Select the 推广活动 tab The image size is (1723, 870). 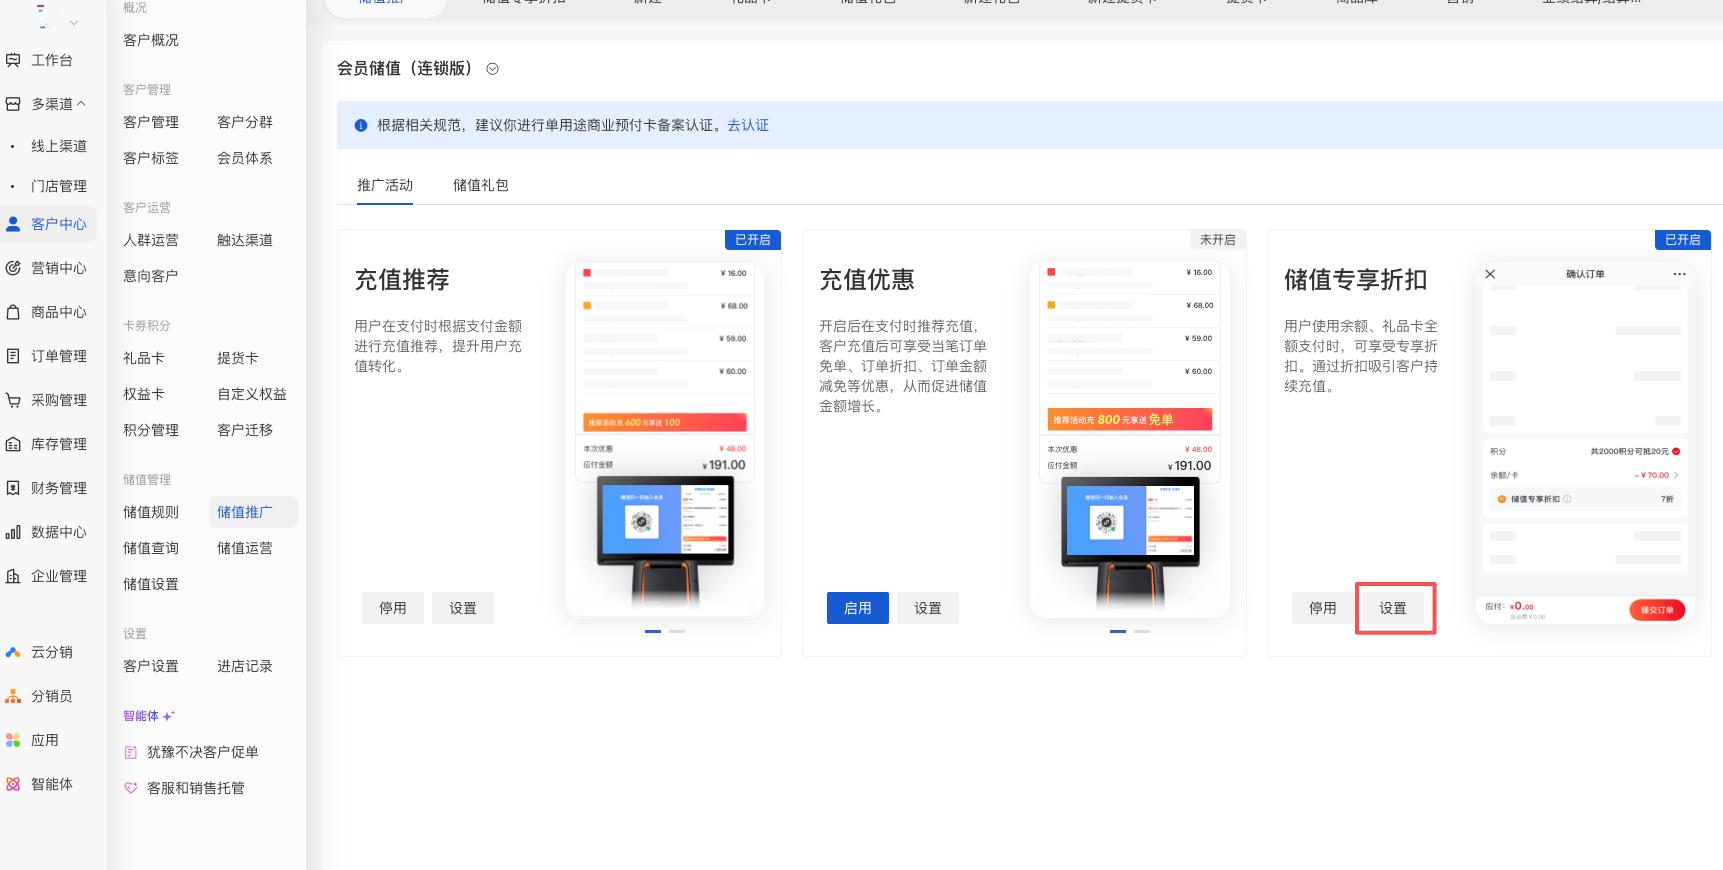pyautogui.click(x=385, y=185)
